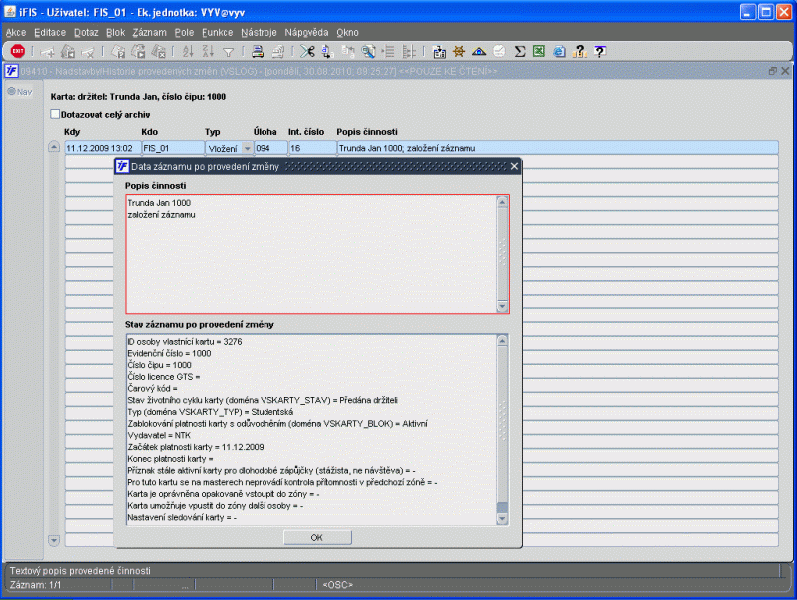Click the tree list view toolbar icon

(388, 51)
